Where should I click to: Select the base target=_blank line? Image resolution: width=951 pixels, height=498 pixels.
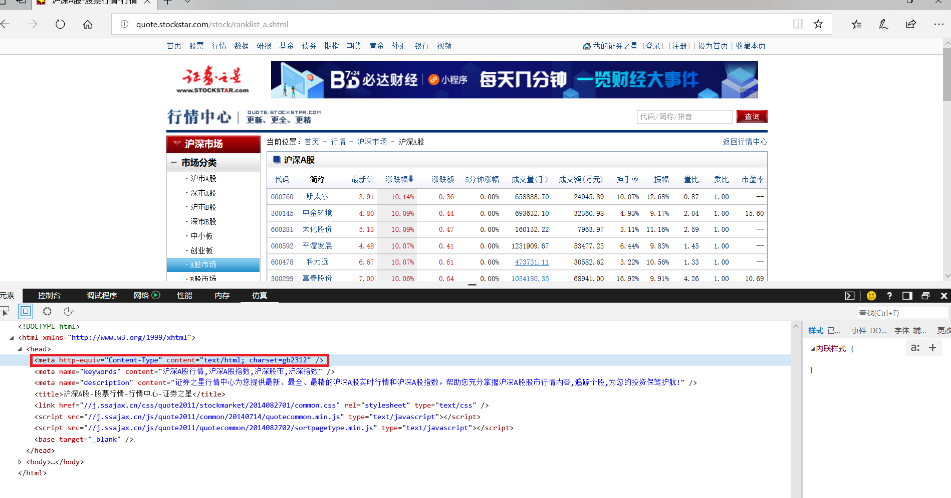(x=84, y=440)
